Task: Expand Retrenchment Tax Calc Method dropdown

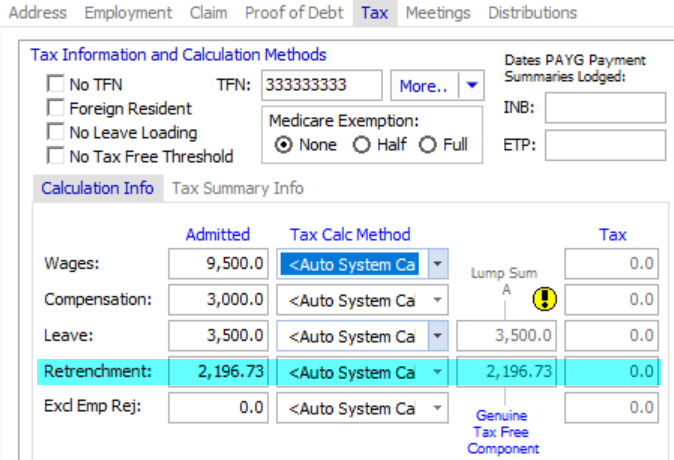Action: point(436,373)
